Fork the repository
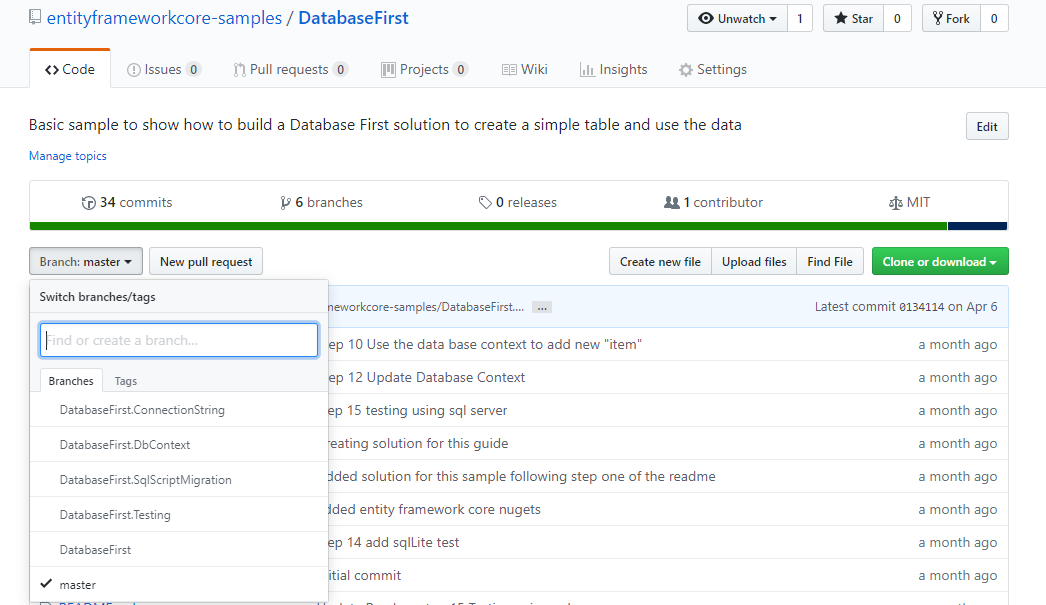1046x605 pixels. click(x=951, y=19)
